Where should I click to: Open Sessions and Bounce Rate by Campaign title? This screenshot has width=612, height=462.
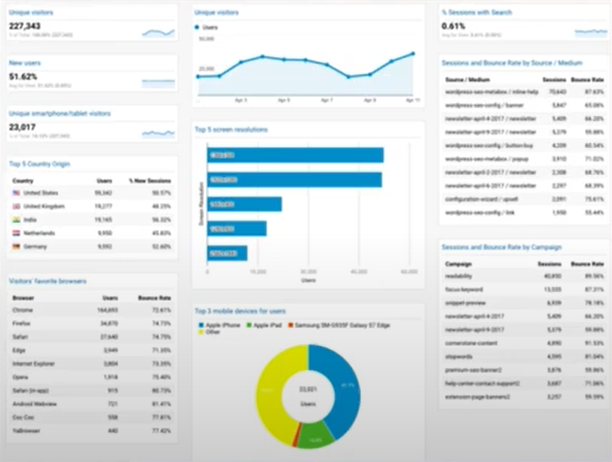click(x=502, y=247)
